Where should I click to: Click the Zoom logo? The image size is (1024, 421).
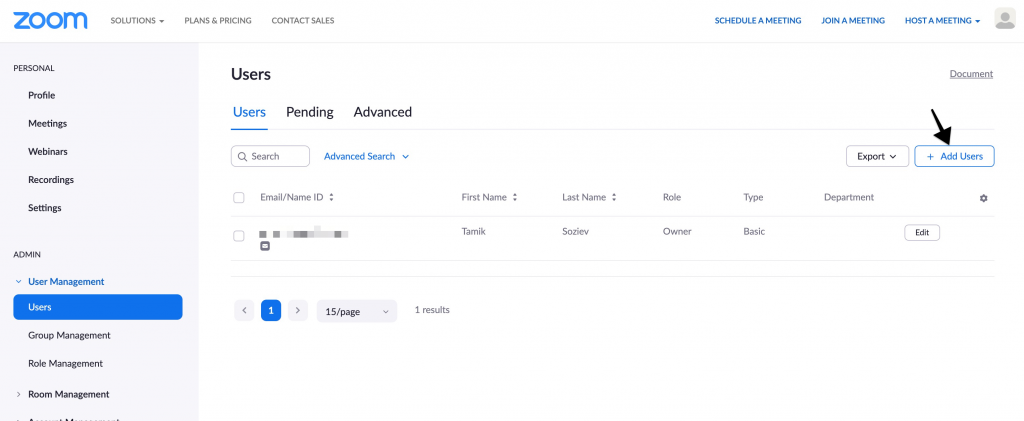click(50, 20)
